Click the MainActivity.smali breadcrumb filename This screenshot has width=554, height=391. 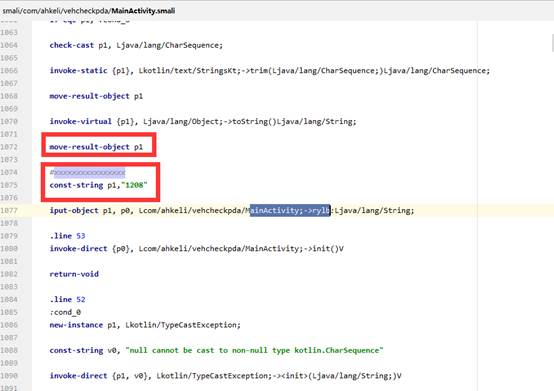pyautogui.click(x=143, y=11)
